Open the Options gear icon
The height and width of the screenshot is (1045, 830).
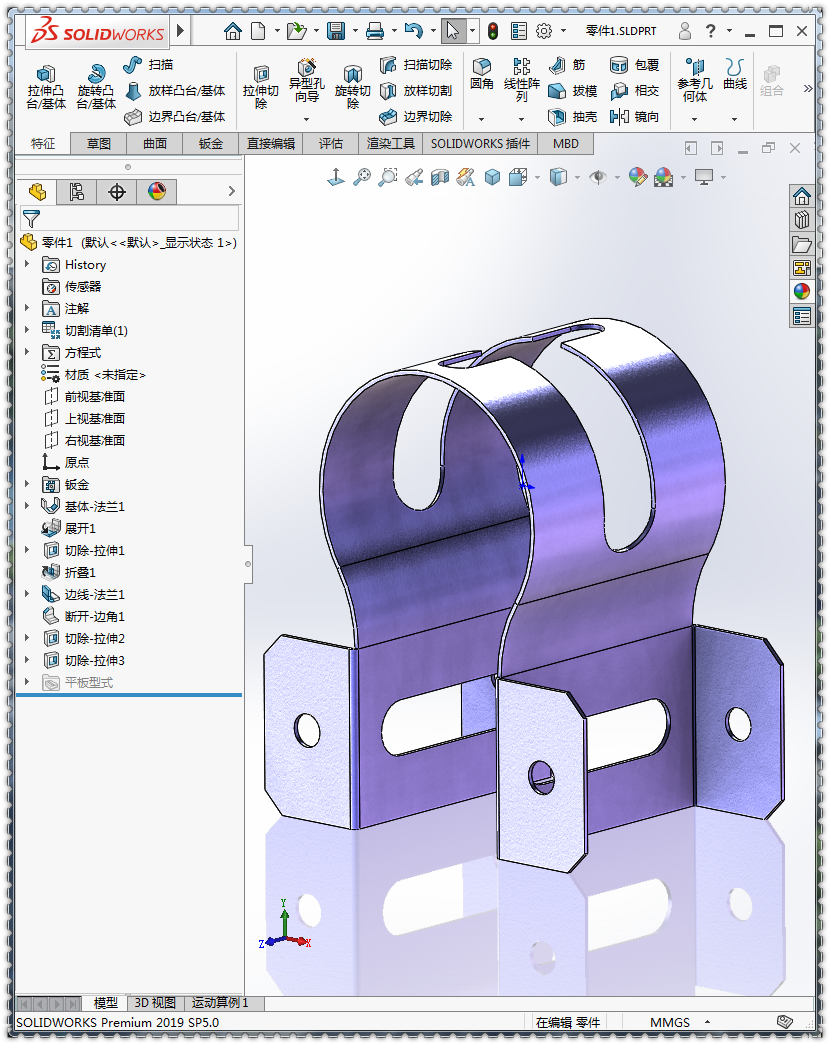[545, 31]
